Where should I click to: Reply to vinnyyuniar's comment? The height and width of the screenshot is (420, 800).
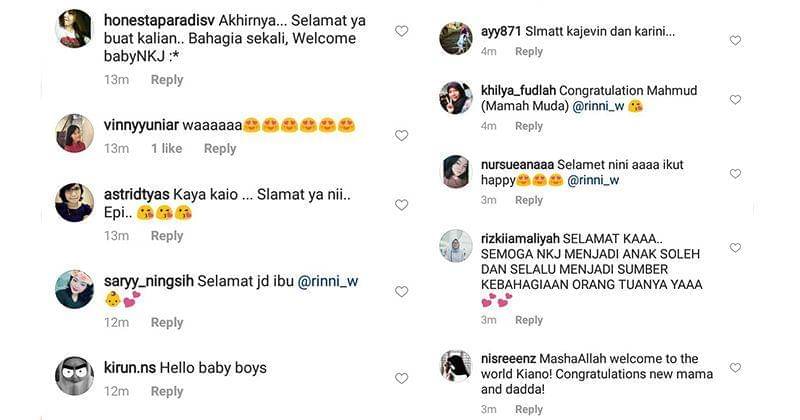pos(220,148)
